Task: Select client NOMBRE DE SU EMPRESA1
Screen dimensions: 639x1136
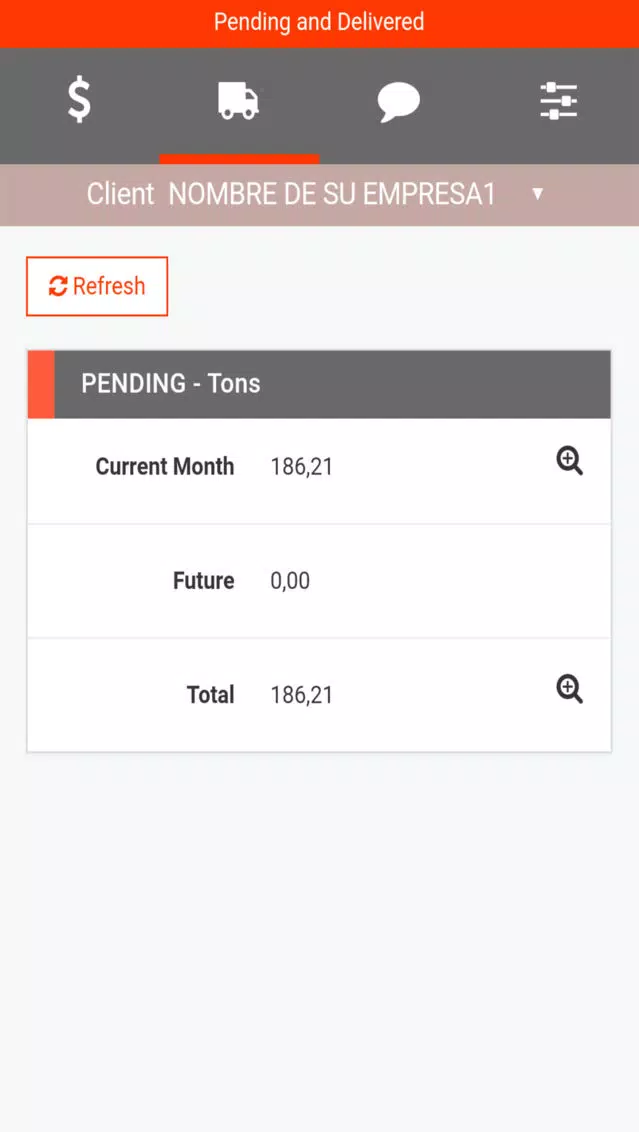Action: pyautogui.click(x=333, y=194)
